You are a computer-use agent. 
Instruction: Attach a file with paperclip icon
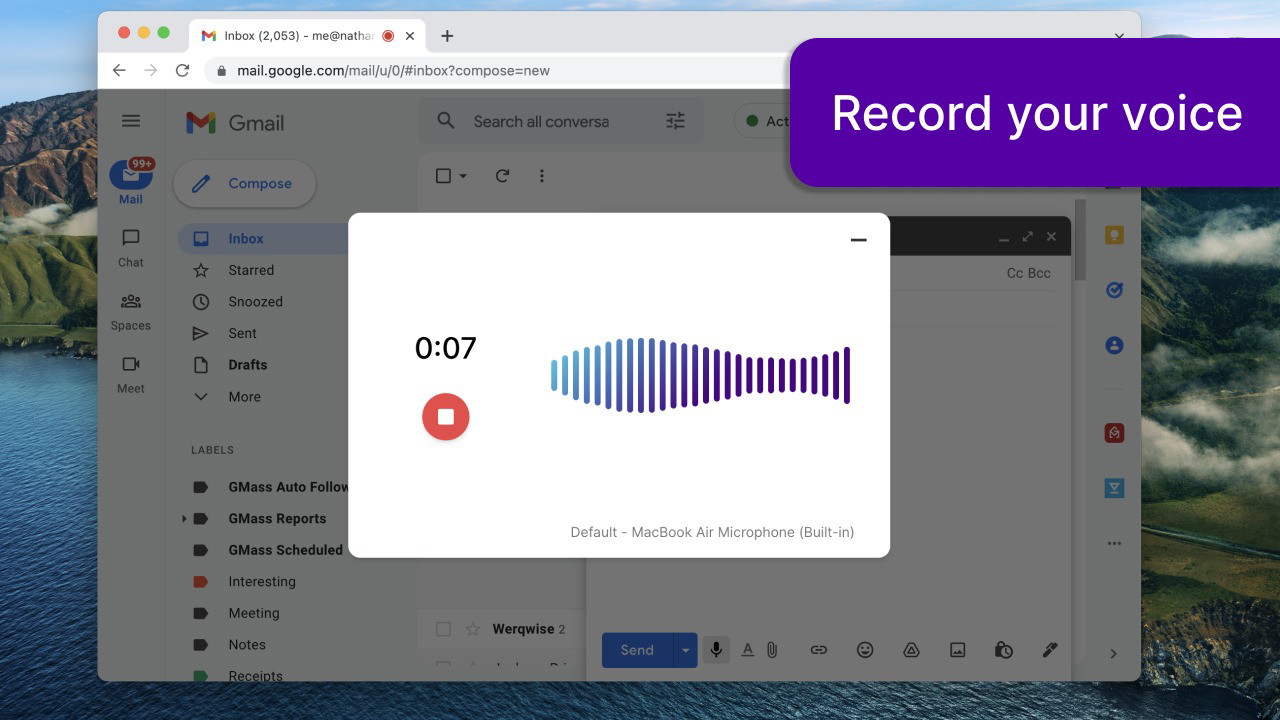click(x=772, y=650)
